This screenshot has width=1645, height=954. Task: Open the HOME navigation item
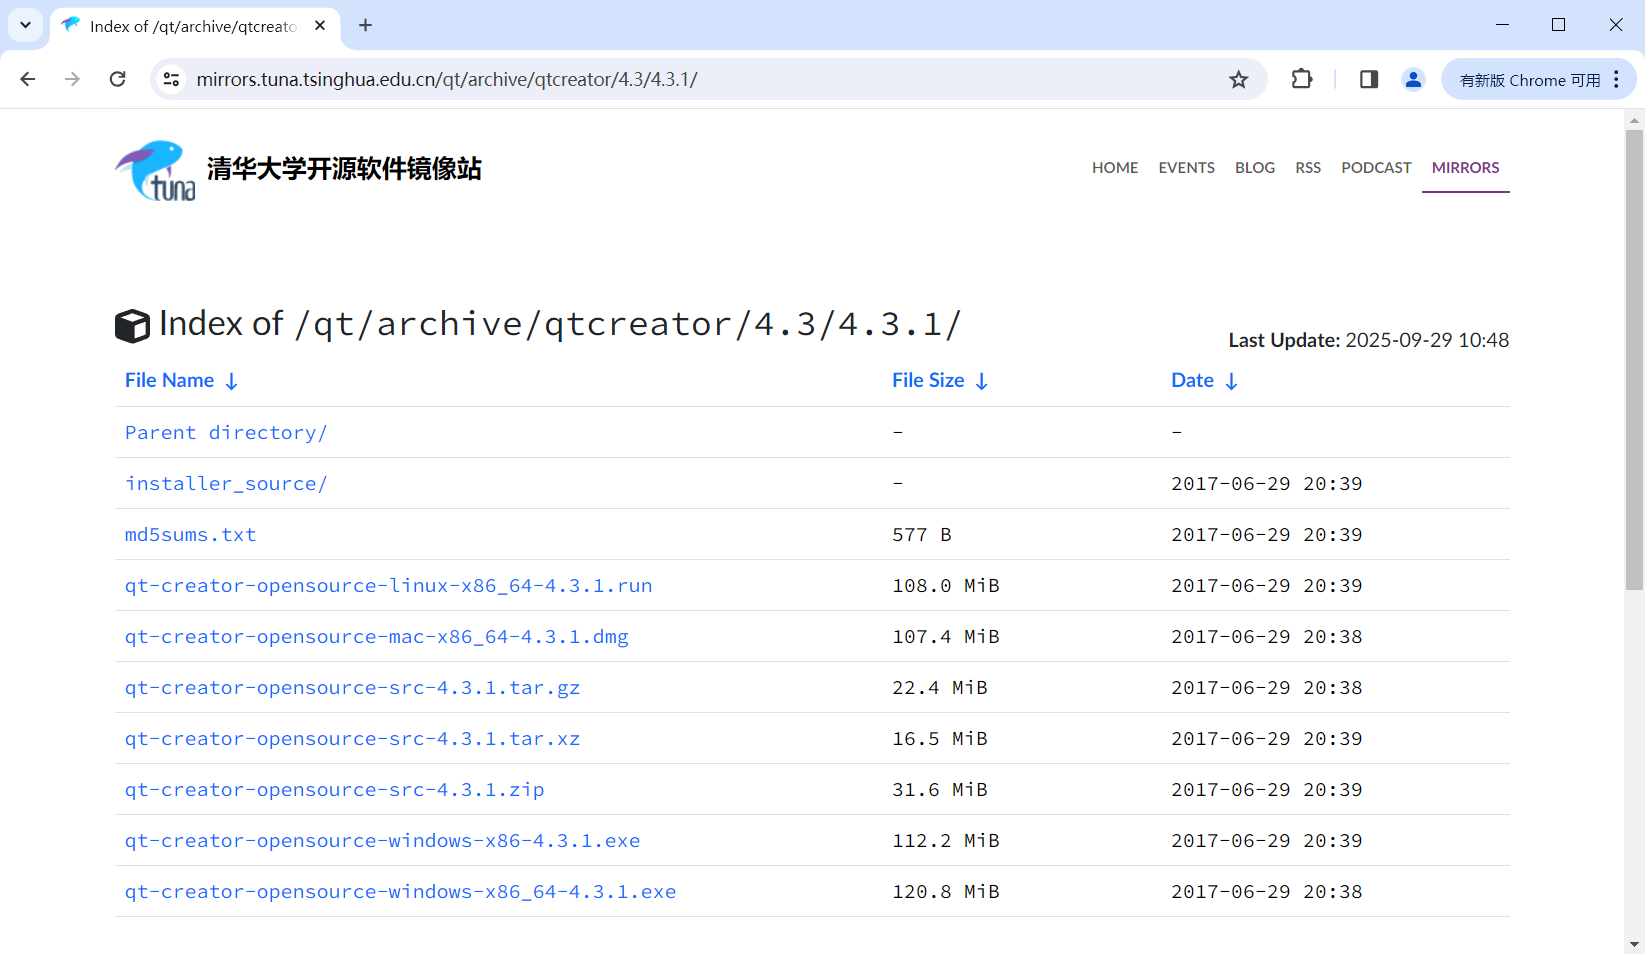1115,168
